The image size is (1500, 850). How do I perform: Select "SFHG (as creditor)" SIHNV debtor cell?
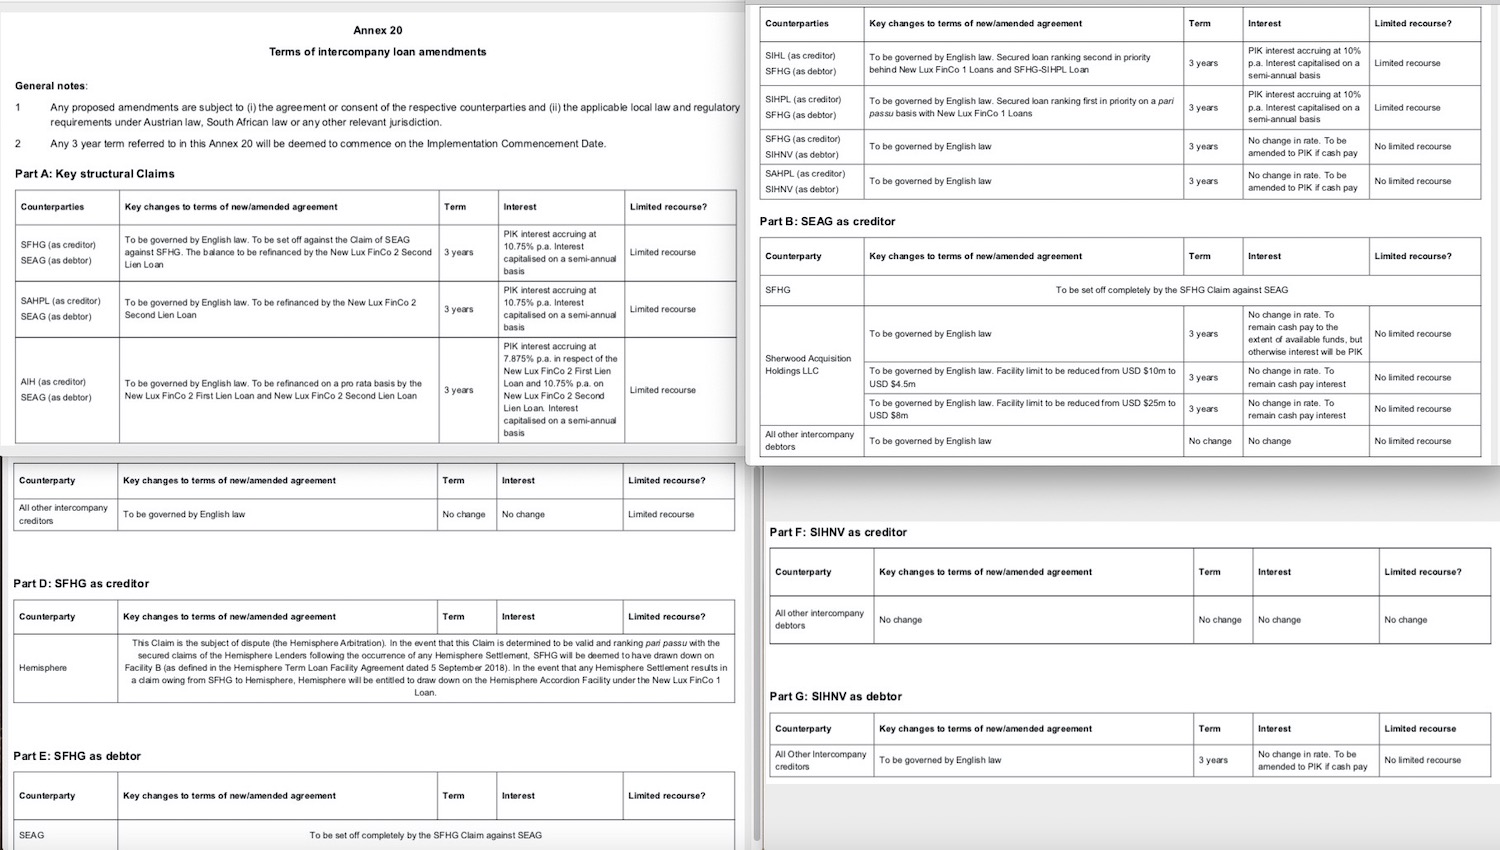coord(813,147)
